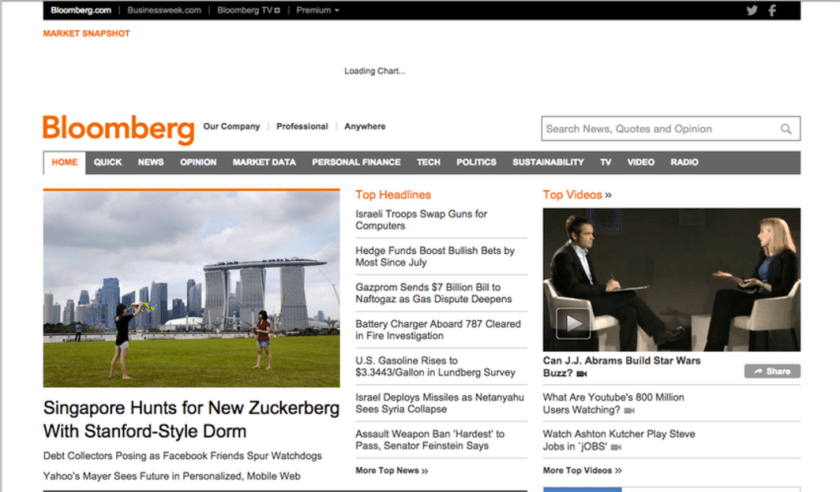Click the Bloomberg logo

pos(118,129)
